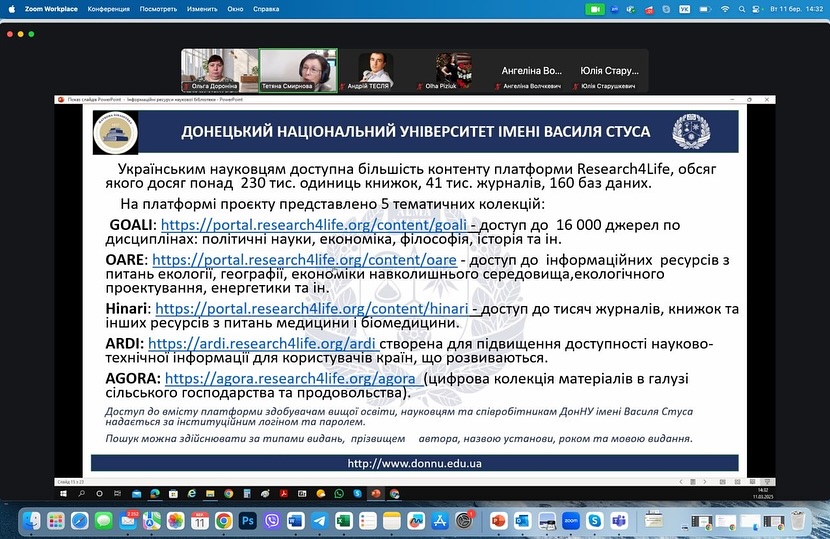Open System Settings in the dock
The width and height of the screenshot is (830, 539).
coord(464,521)
